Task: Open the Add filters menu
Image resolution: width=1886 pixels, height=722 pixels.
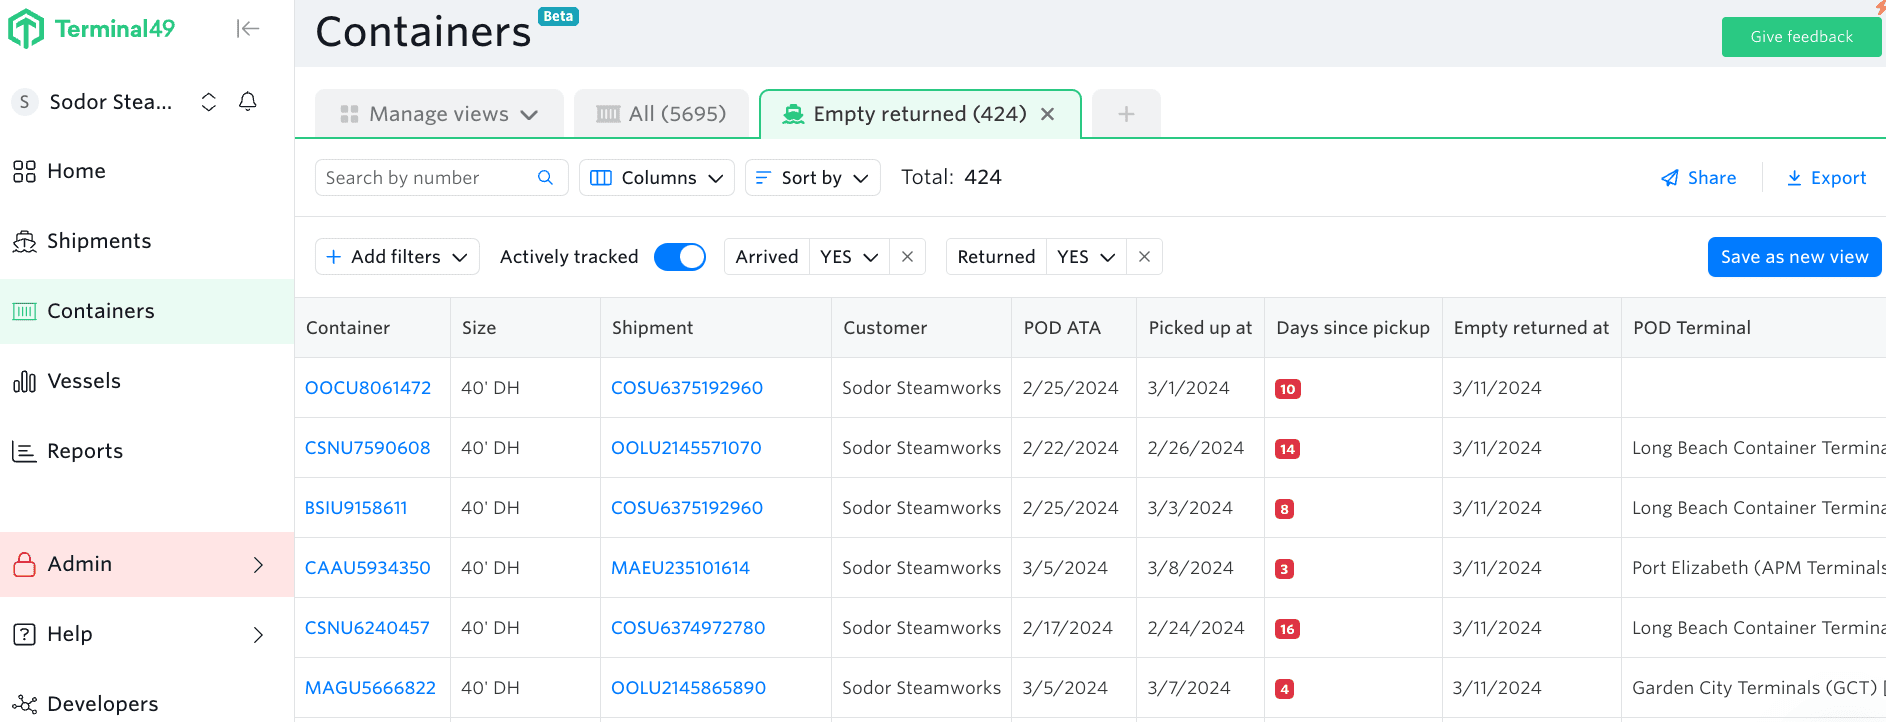Action: pos(397,257)
